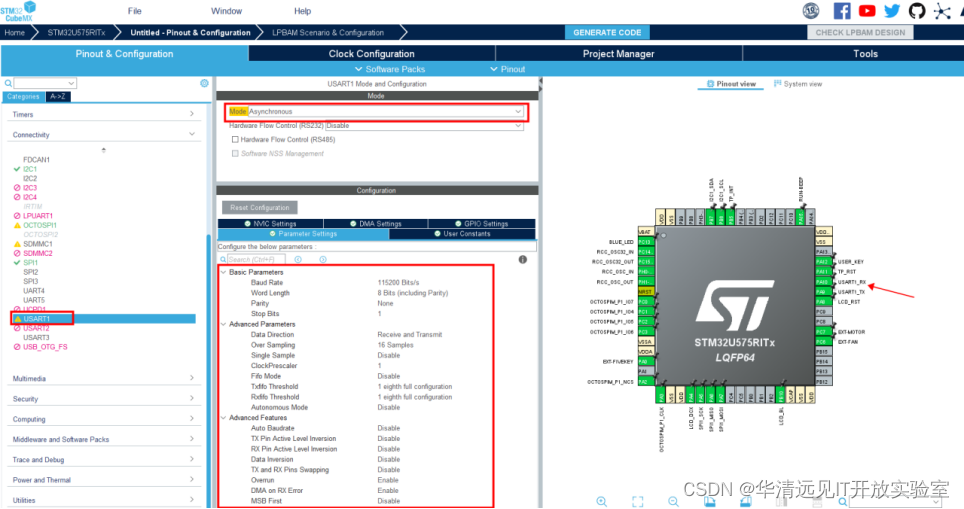Open the DMA Settings tab
The image size is (964, 509).
click(376, 224)
